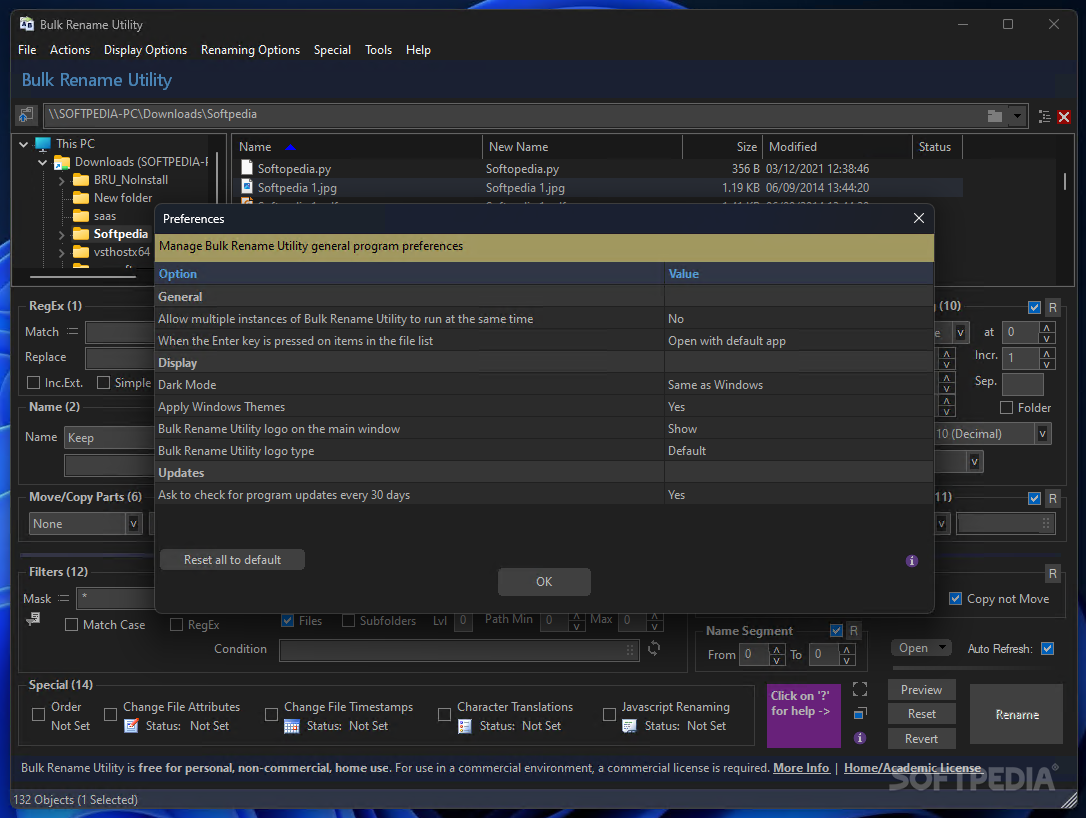The height and width of the screenshot is (818, 1086).
Task: Open the Special menu
Action: (332, 50)
